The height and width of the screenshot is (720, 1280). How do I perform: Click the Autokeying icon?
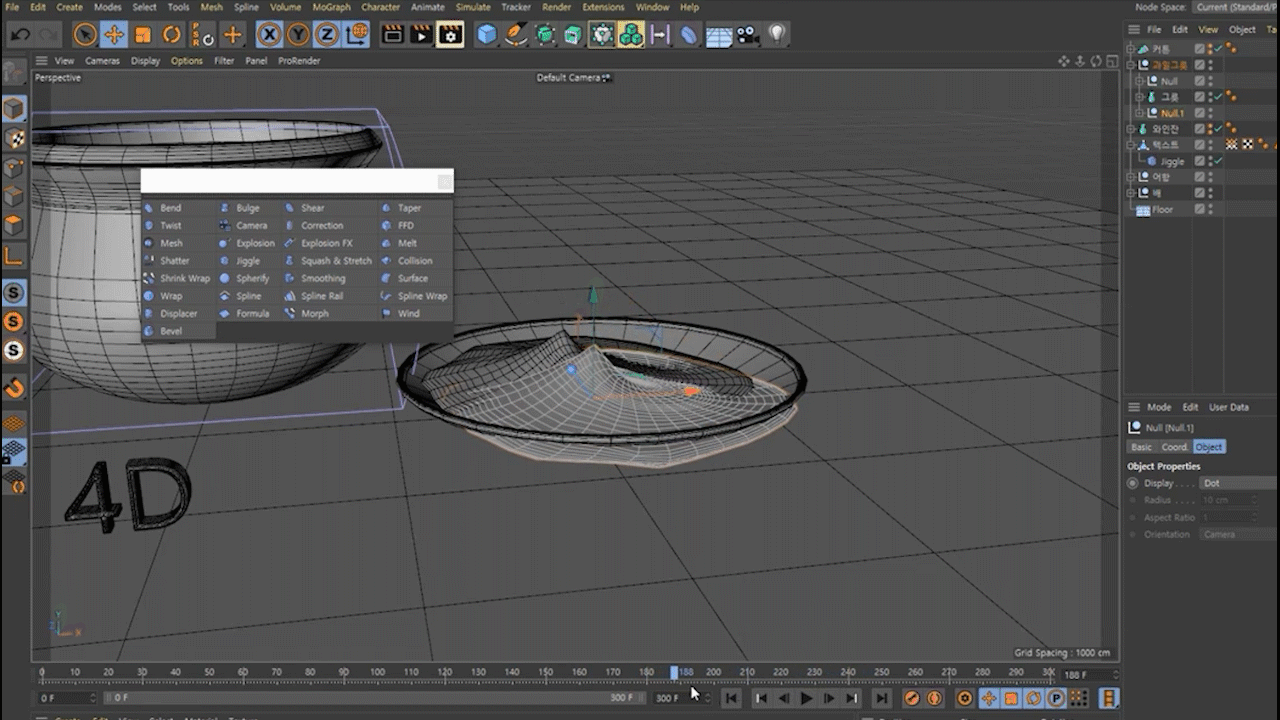(935, 698)
